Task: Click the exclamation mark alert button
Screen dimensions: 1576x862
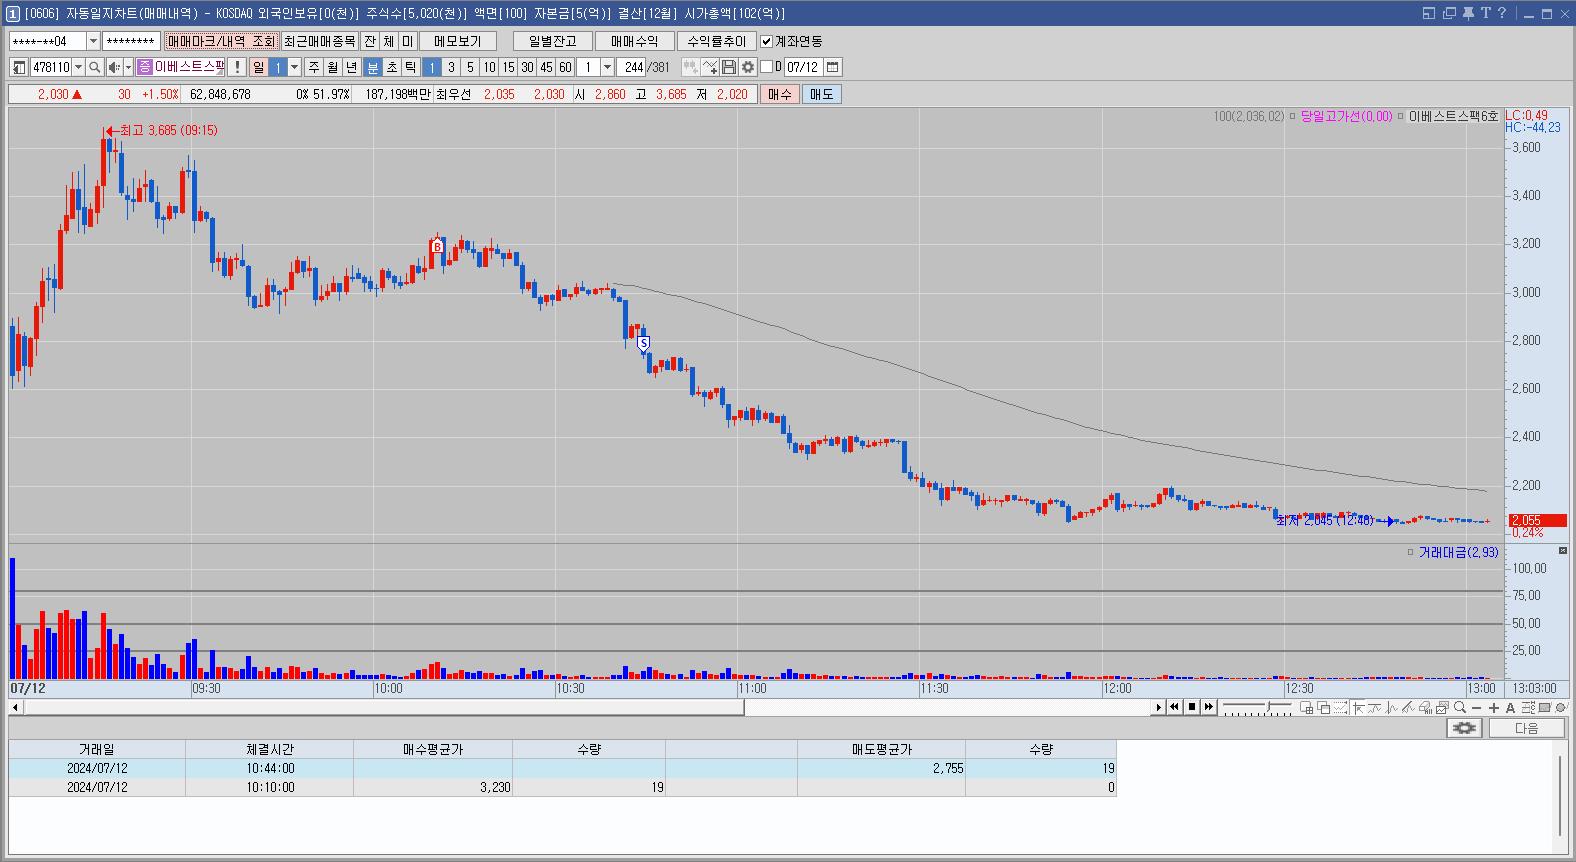Action: pyautogui.click(x=237, y=67)
